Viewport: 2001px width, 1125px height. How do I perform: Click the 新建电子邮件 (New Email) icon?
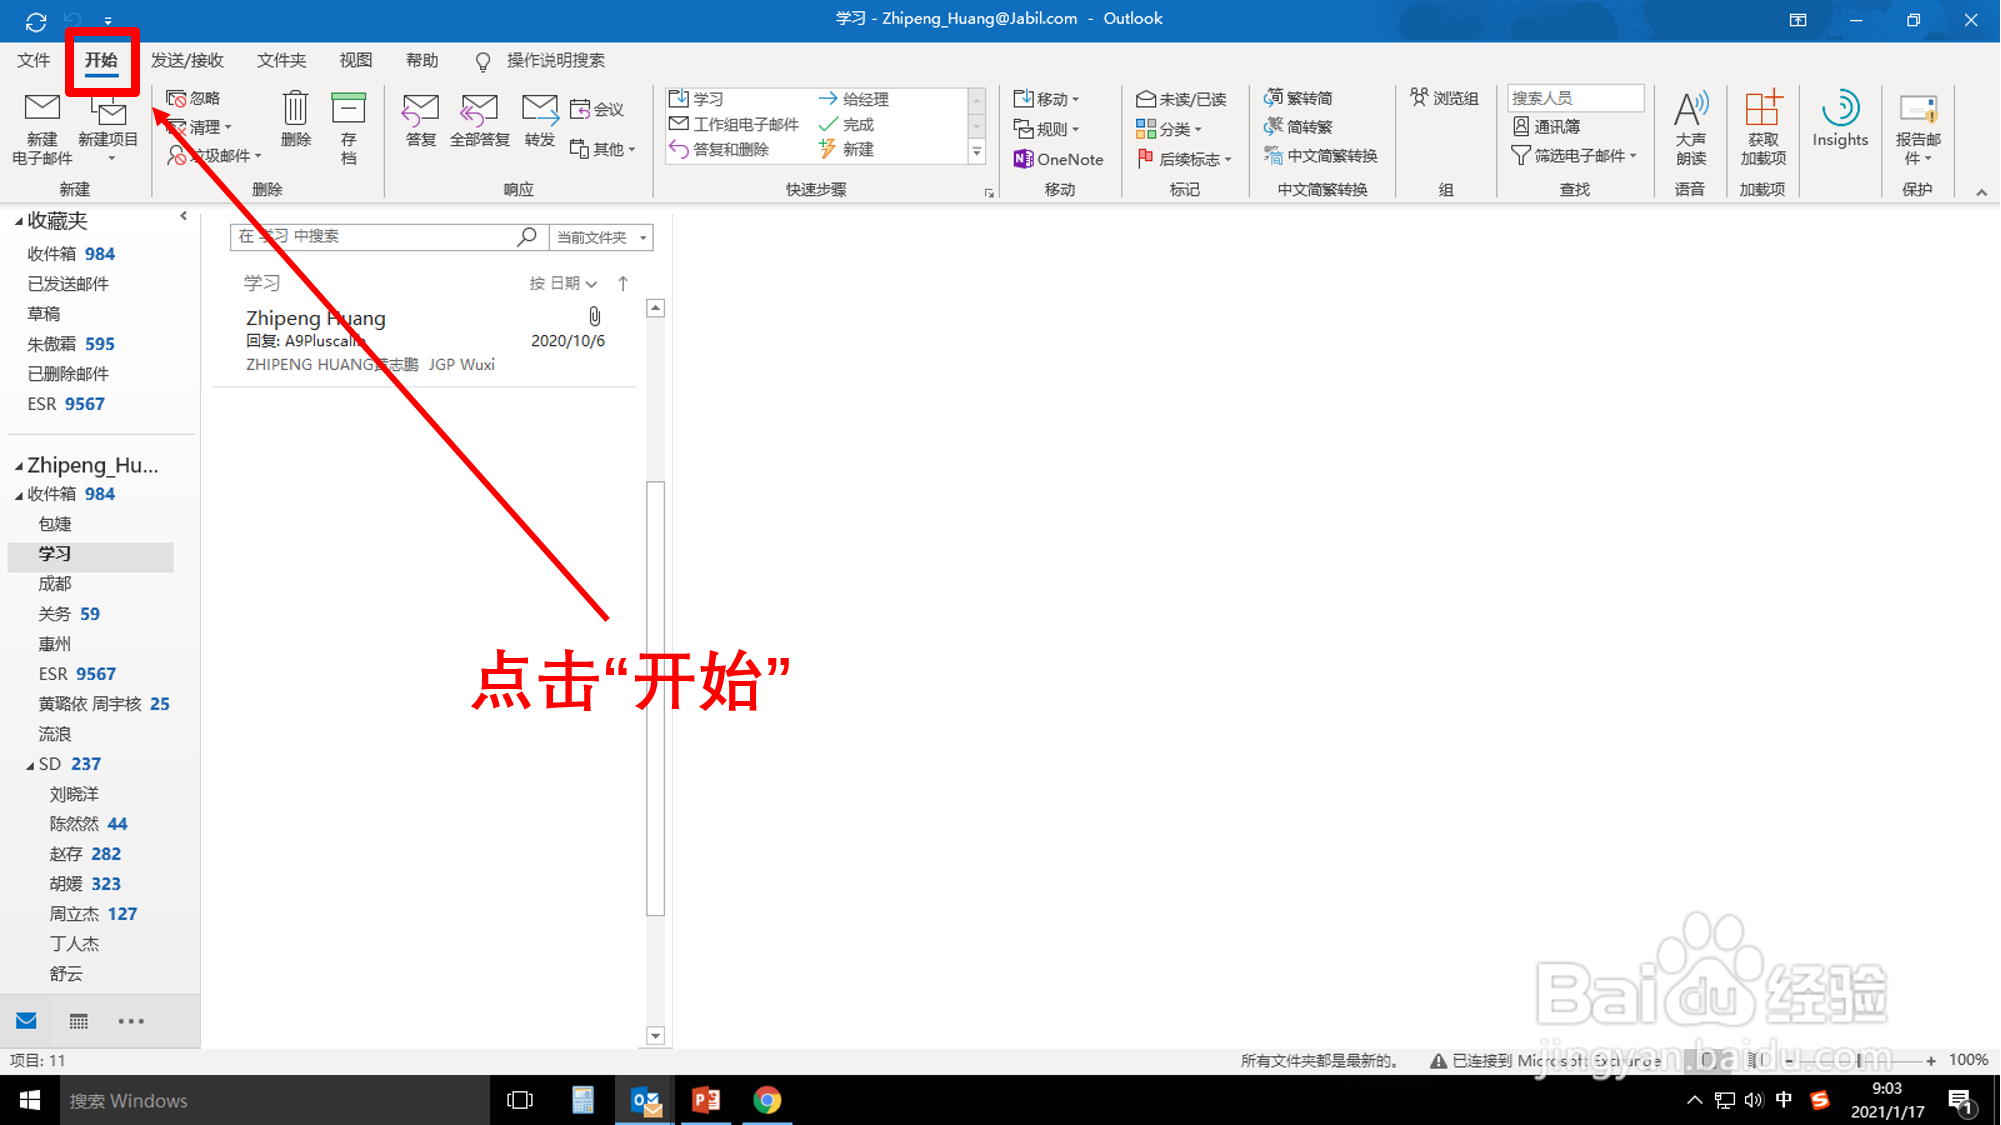[41, 122]
